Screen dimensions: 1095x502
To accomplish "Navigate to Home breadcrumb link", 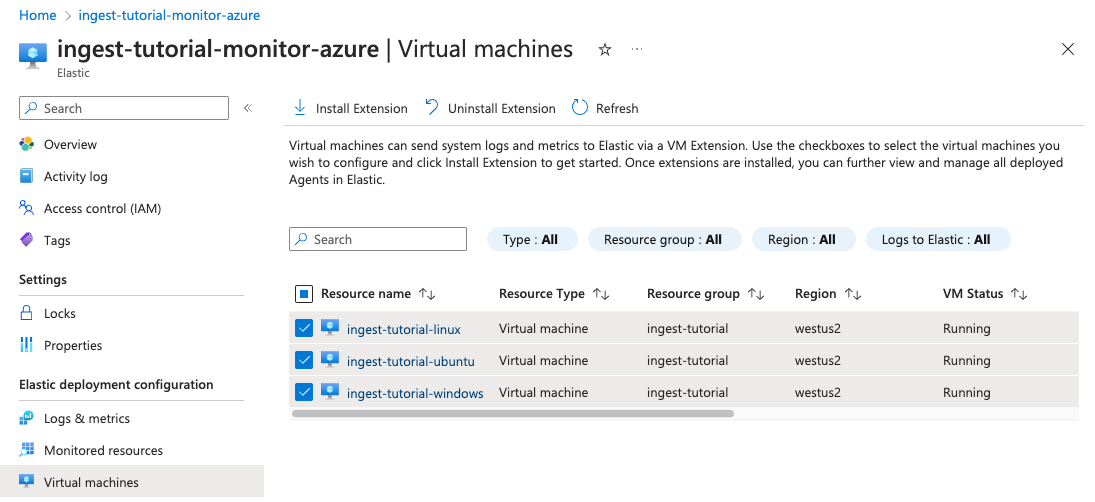I will pos(38,16).
